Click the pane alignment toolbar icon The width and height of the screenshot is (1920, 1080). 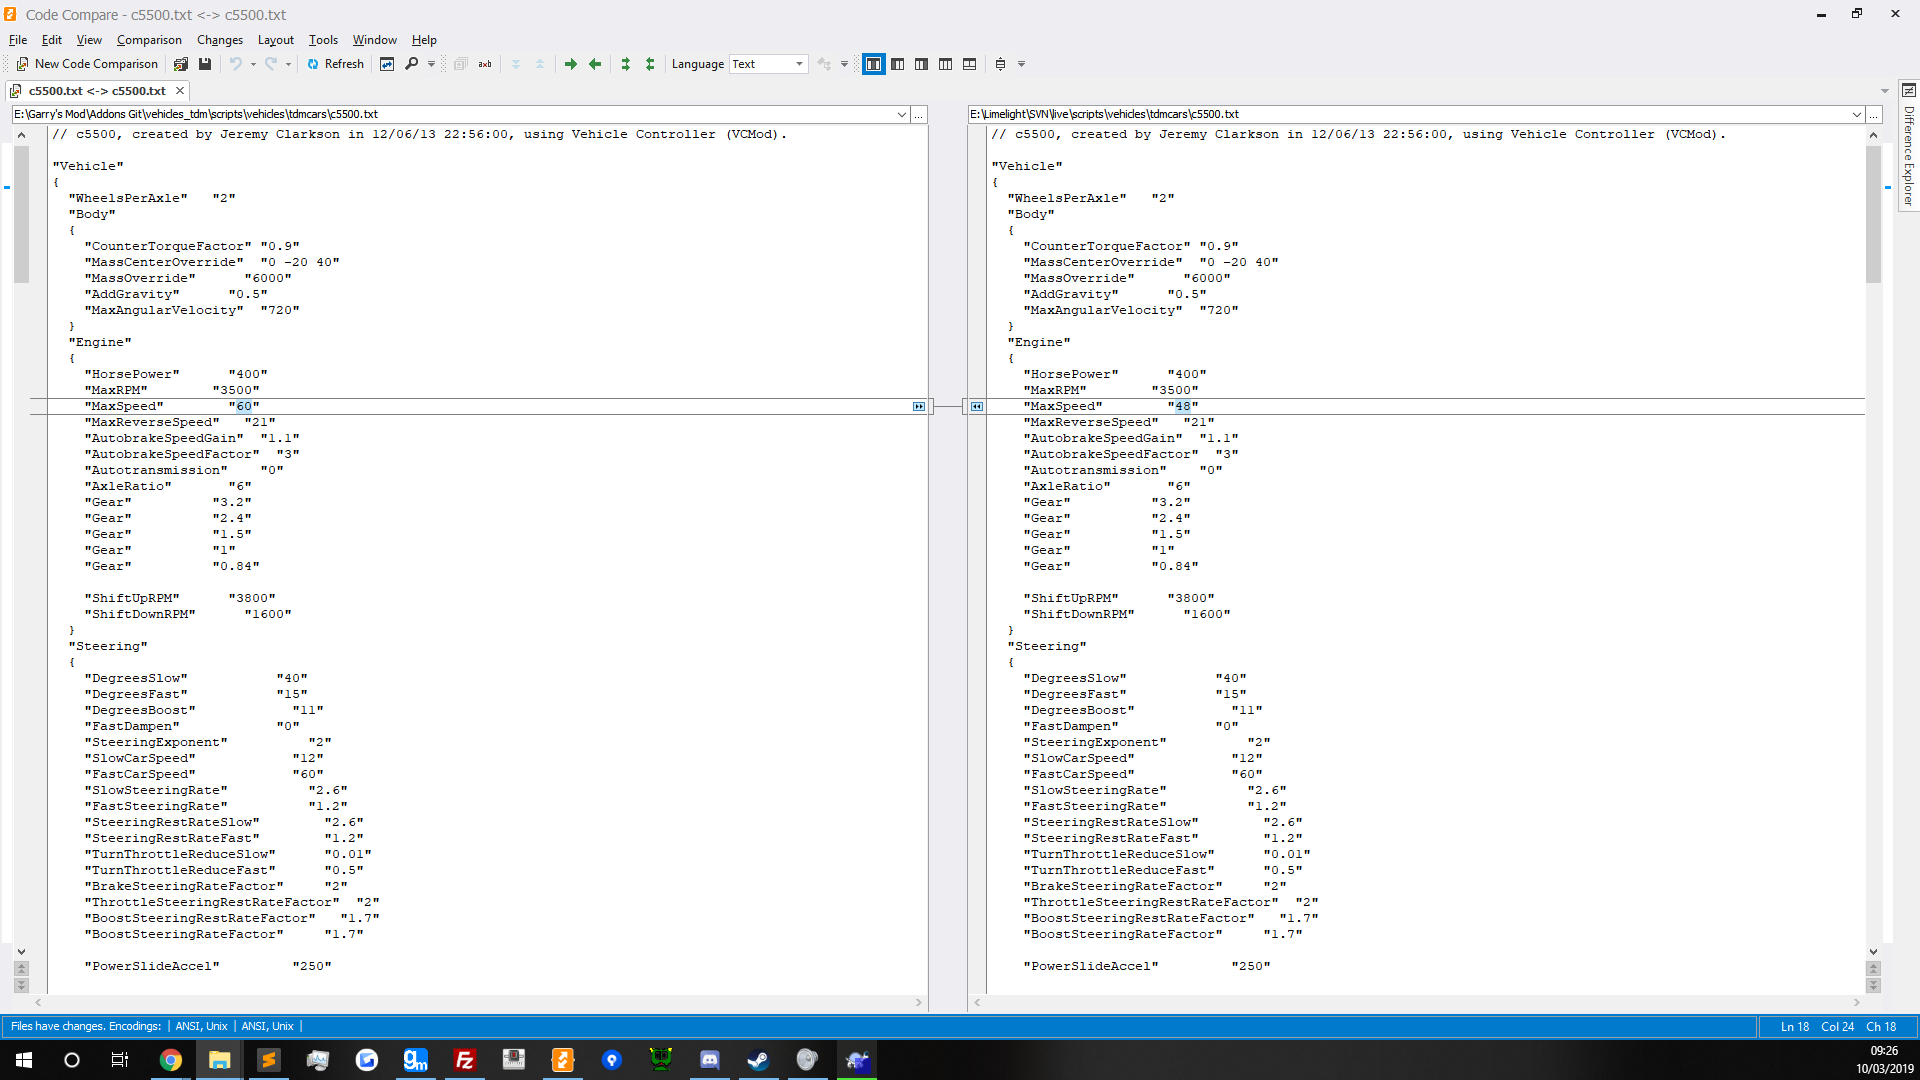point(1000,64)
